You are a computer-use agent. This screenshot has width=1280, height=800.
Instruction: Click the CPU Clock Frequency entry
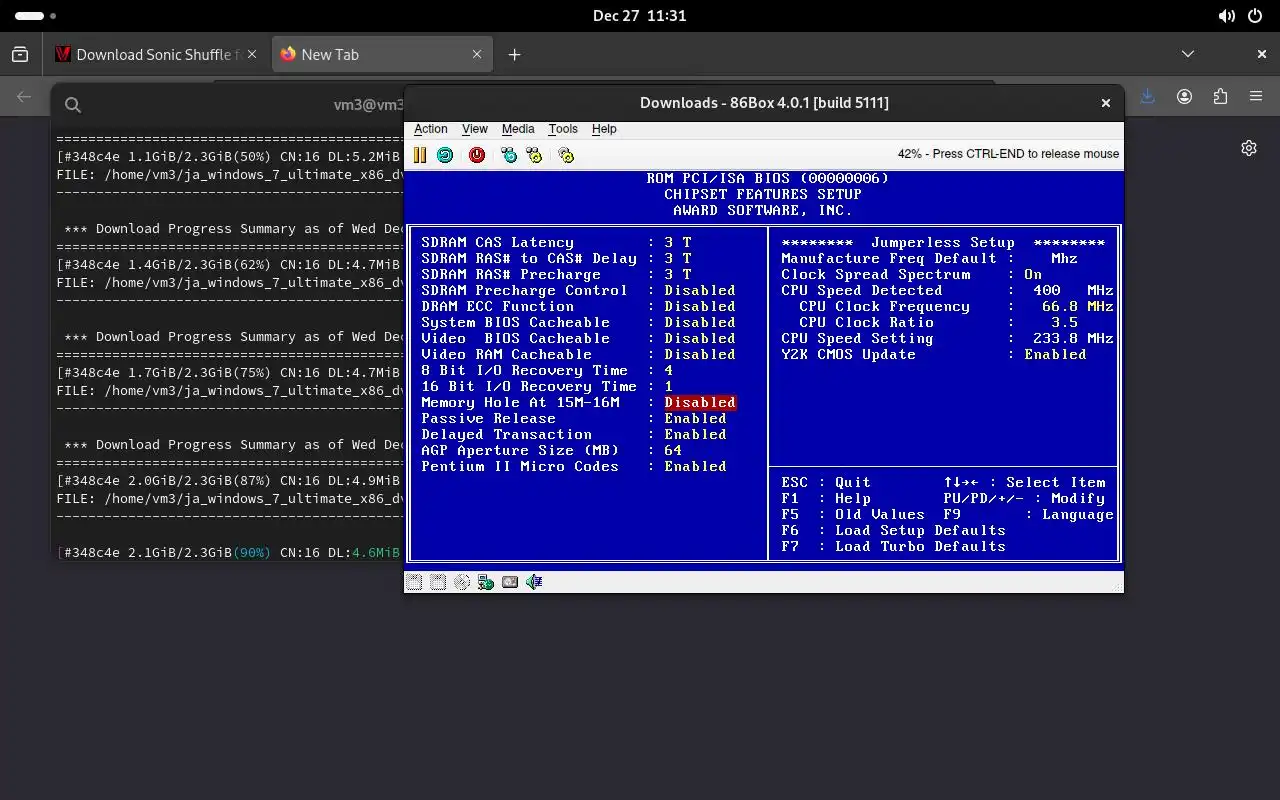(957, 307)
